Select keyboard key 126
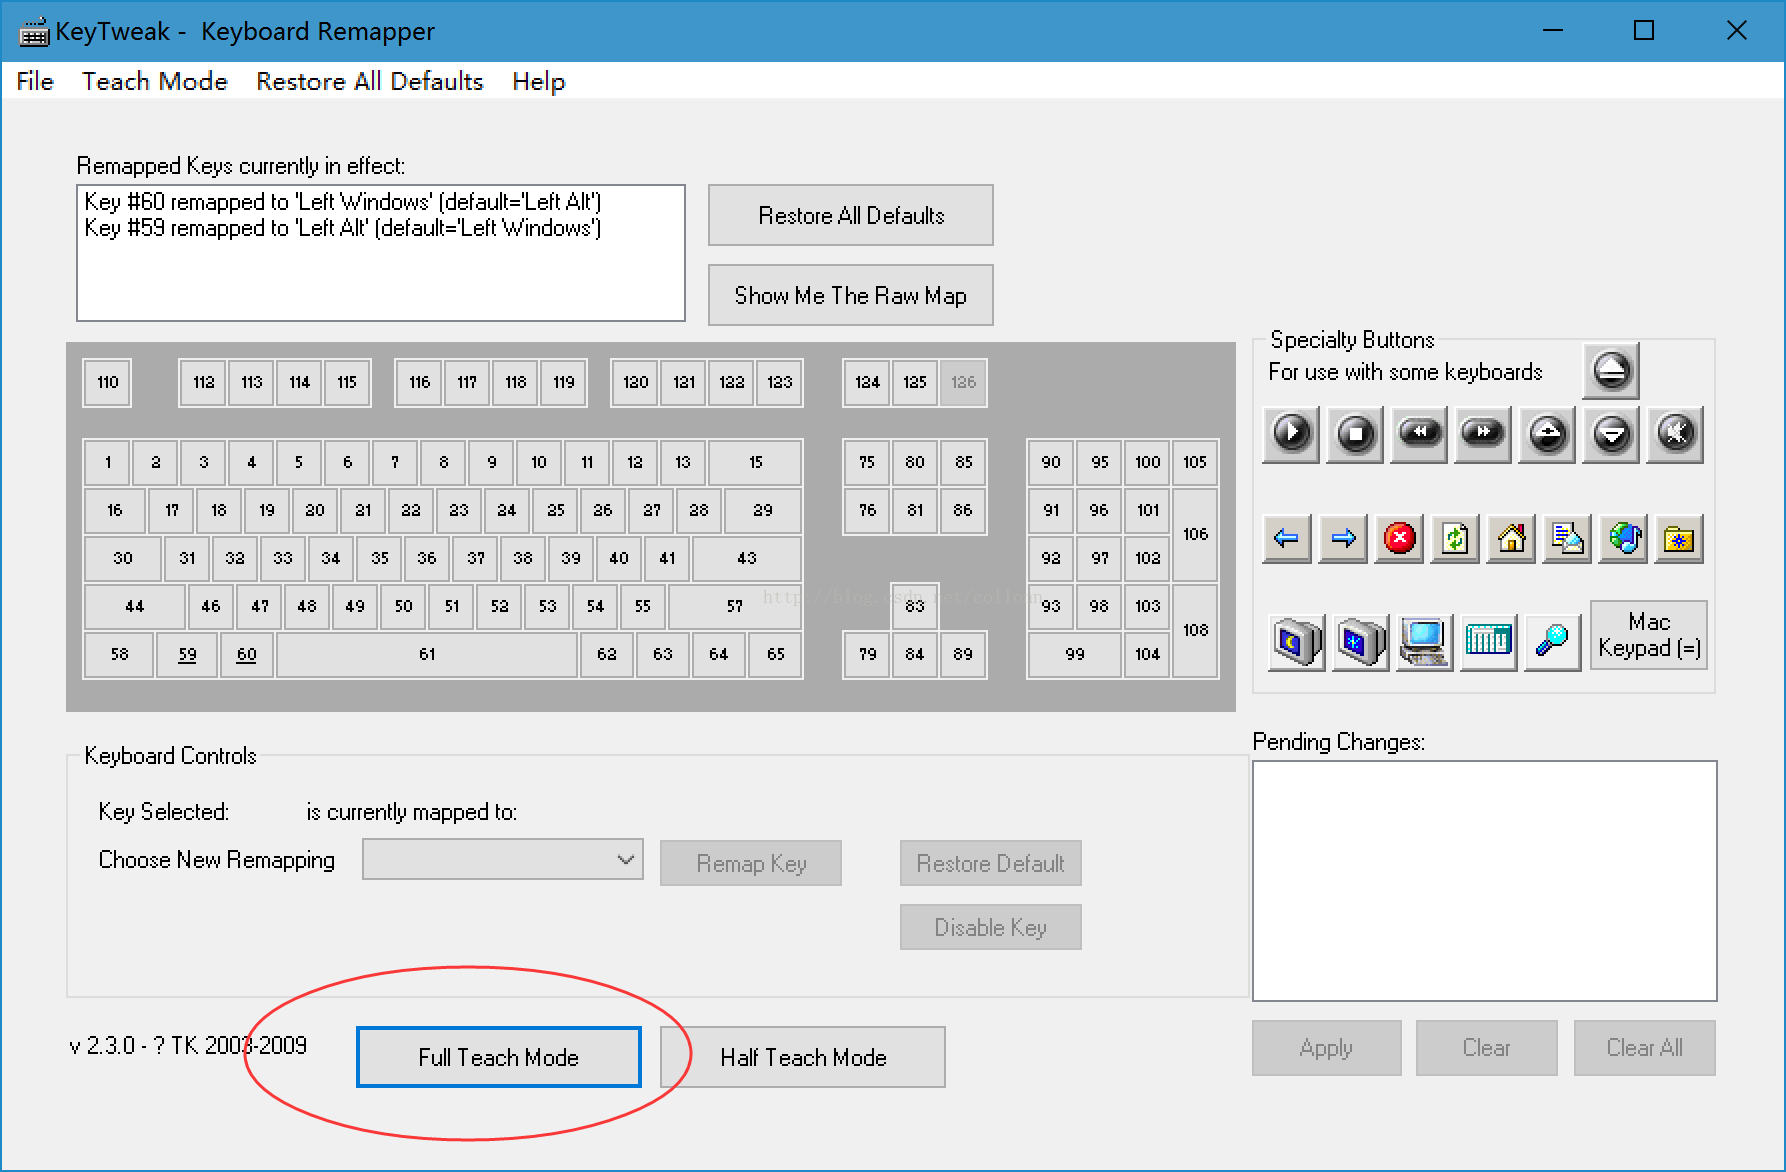The height and width of the screenshot is (1172, 1786). coord(963,382)
